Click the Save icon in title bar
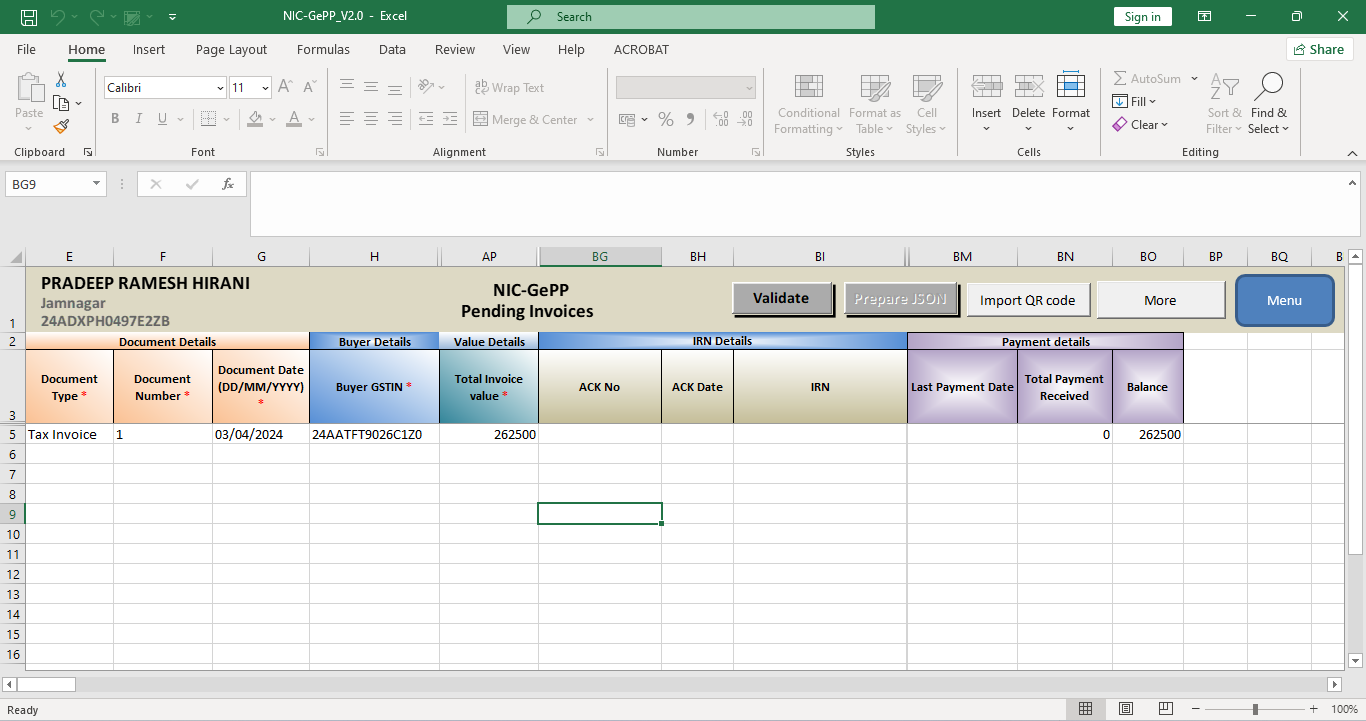Image resolution: width=1366 pixels, height=721 pixels. pyautogui.click(x=29, y=17)
